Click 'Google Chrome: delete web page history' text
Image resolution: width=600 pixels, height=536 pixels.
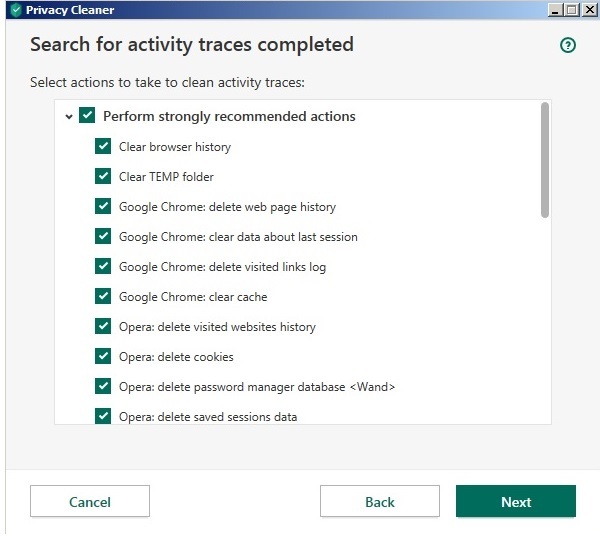click(227, 207)
